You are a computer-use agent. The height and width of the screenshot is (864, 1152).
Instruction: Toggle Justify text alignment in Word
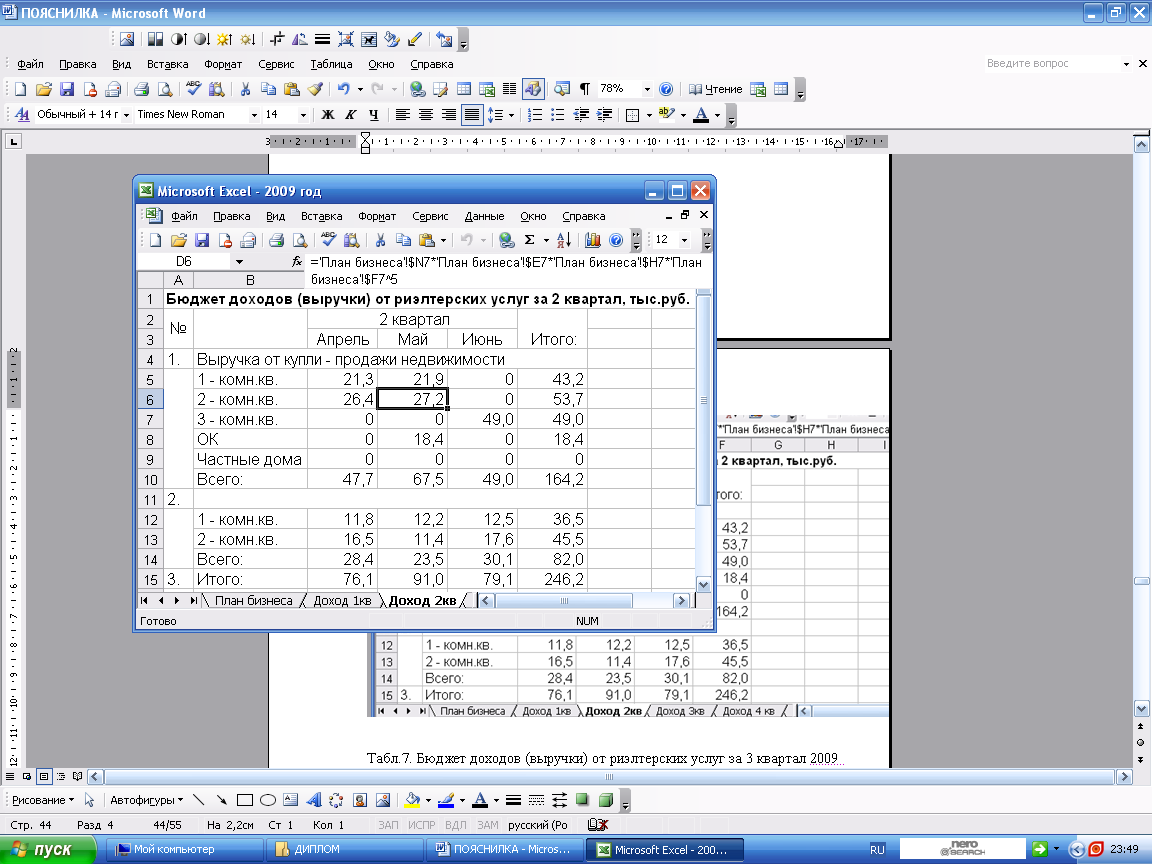[x=472, y=115]
